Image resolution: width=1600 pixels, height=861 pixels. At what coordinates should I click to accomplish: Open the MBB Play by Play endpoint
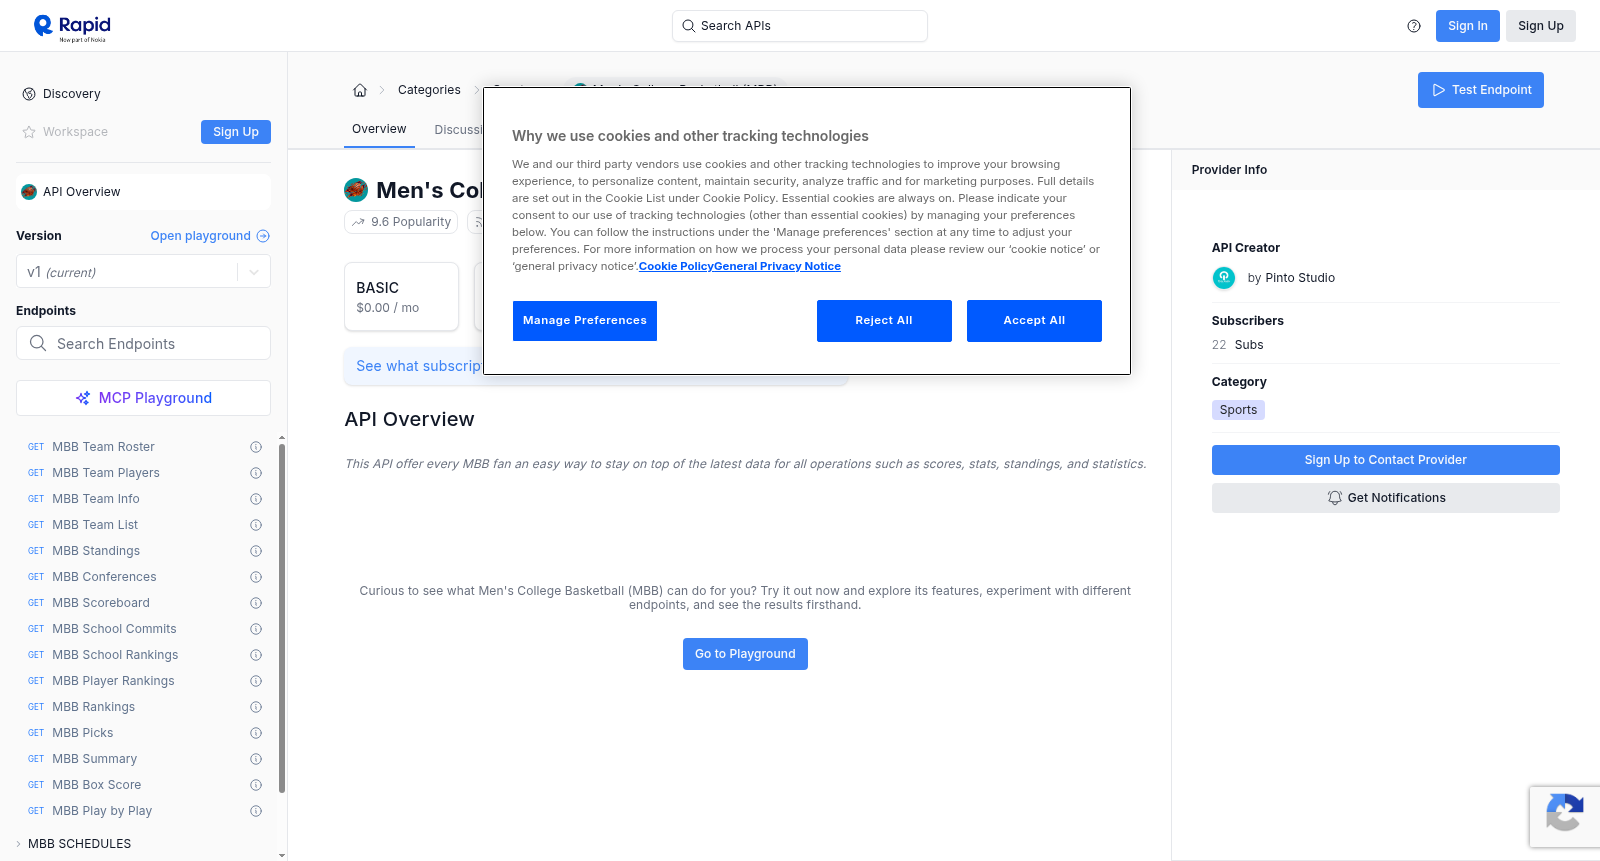[x=102, y=811]
